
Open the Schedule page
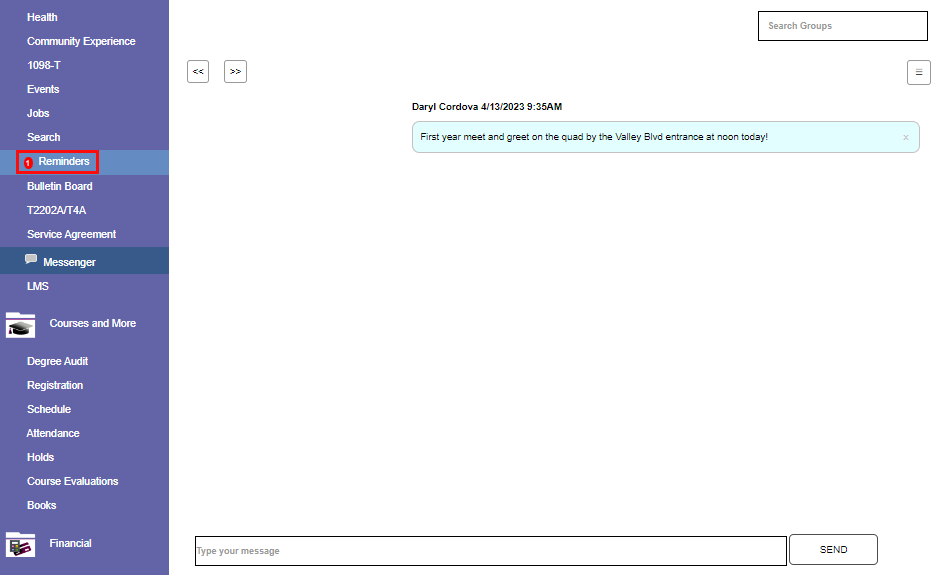tap(49, 409)
